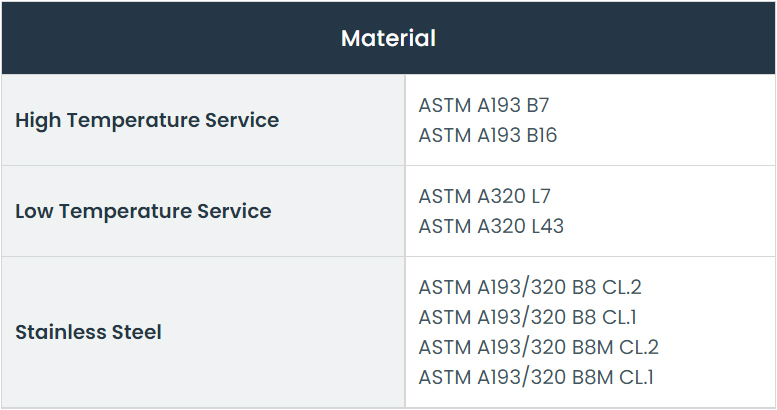
Task: Click the word High in first row
Action: [38, 121]
